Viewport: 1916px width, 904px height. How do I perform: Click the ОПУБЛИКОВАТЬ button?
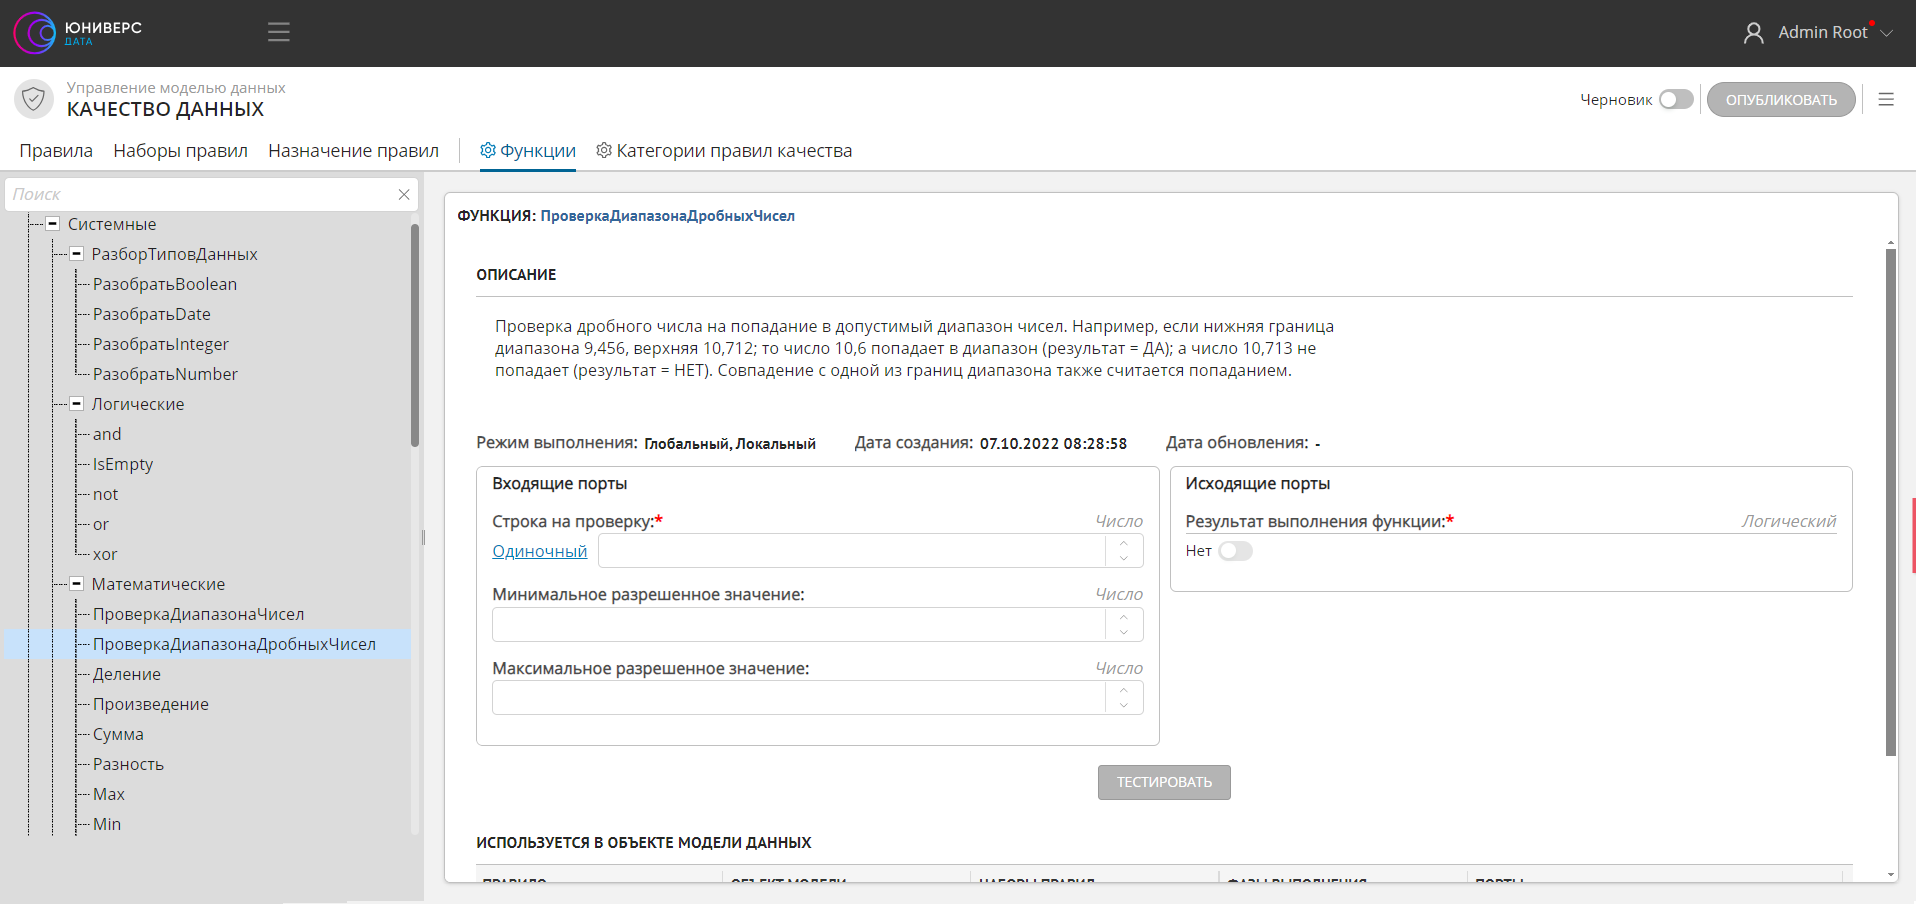point(1781,100)
